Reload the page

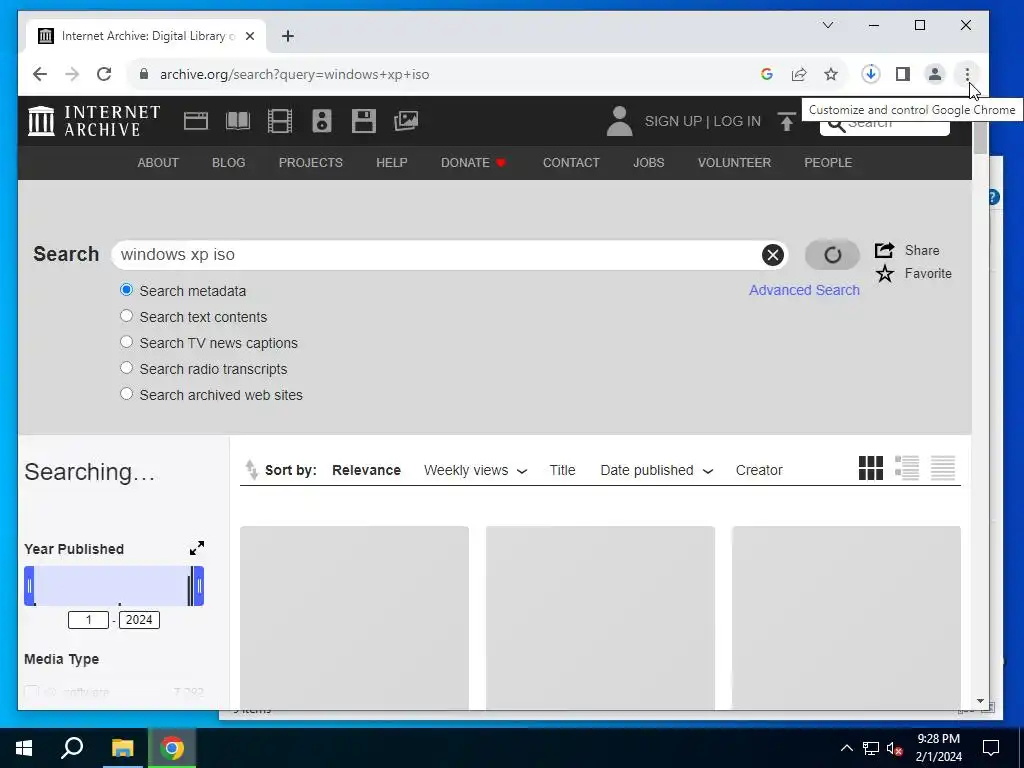click(x=104, y=74)
